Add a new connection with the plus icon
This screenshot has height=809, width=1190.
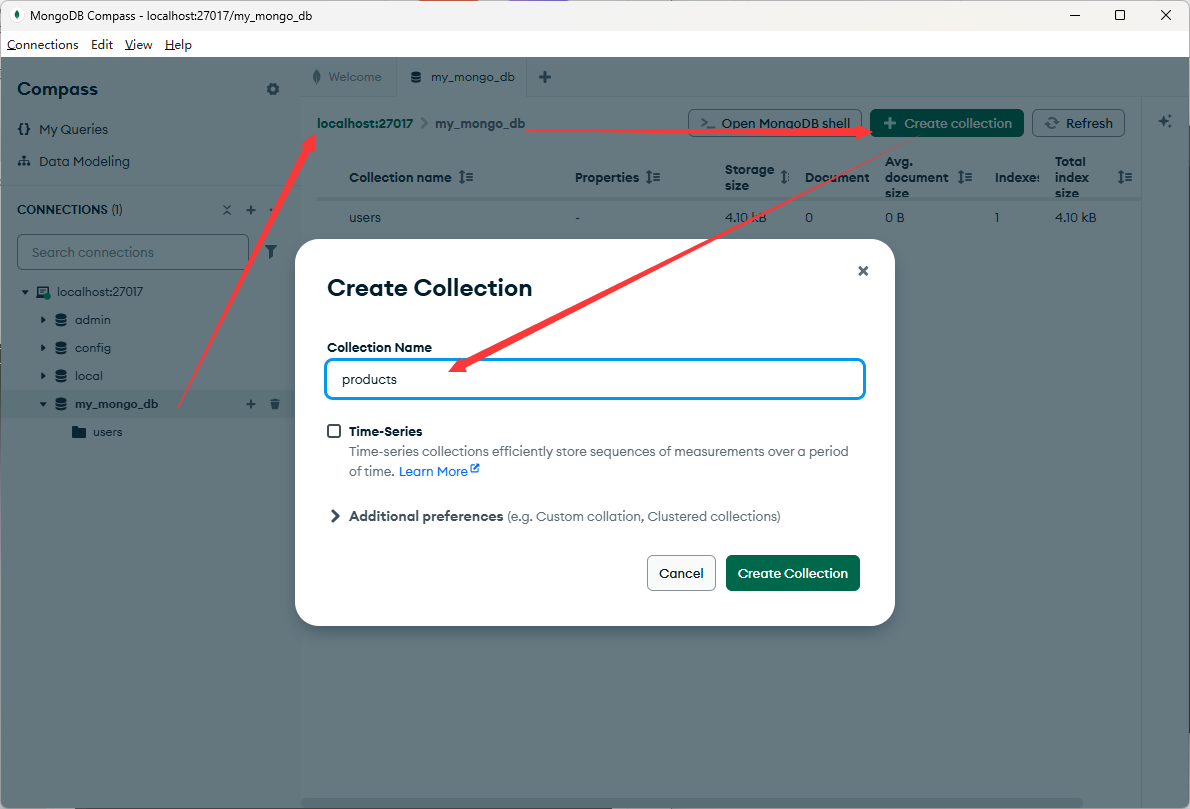click(x=251, y=210)
